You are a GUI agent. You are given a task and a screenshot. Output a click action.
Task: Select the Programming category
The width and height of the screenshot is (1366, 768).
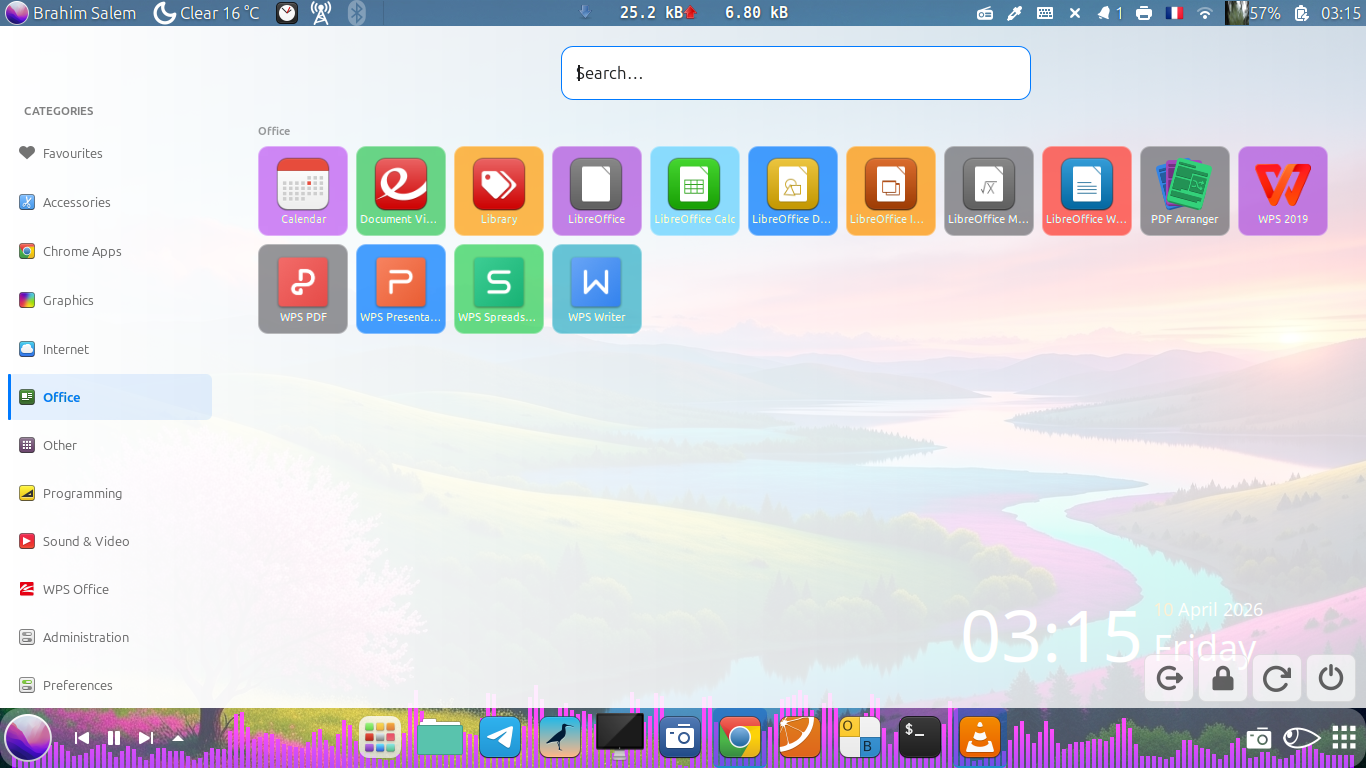point(110,493)
